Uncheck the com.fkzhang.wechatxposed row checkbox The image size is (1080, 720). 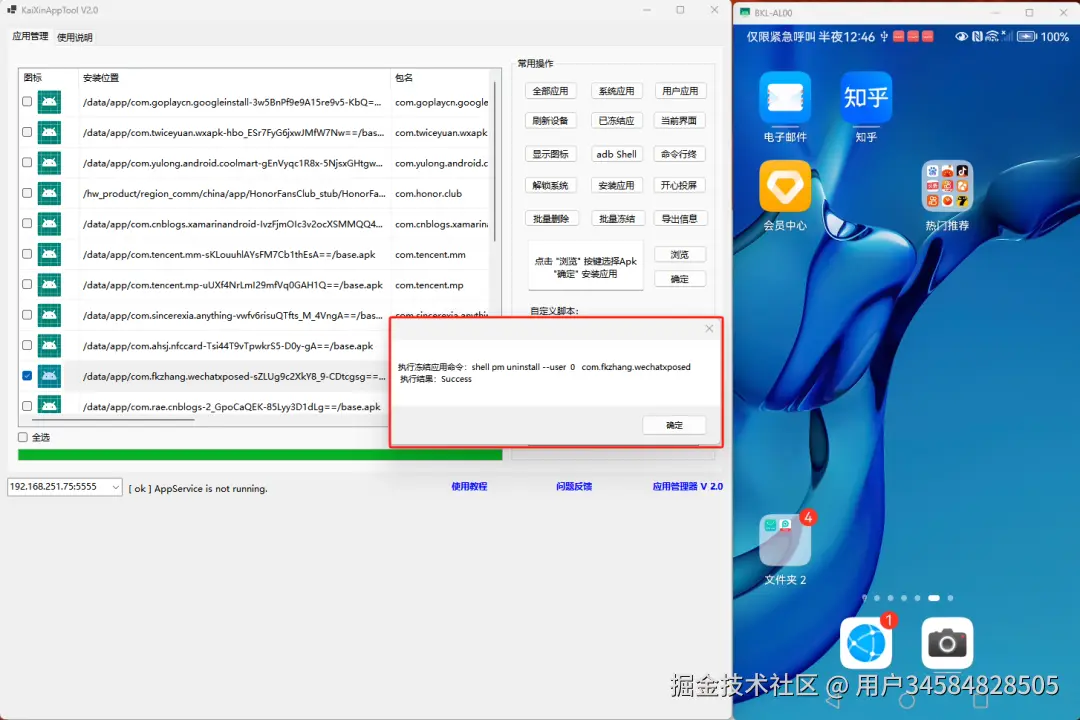pyautogui.click(x=27, y=376)
